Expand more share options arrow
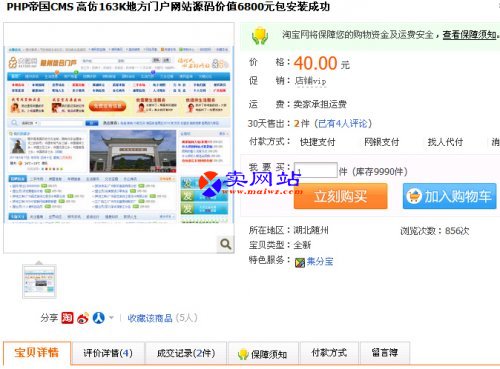The image size is (500, 369). point(111,317)
